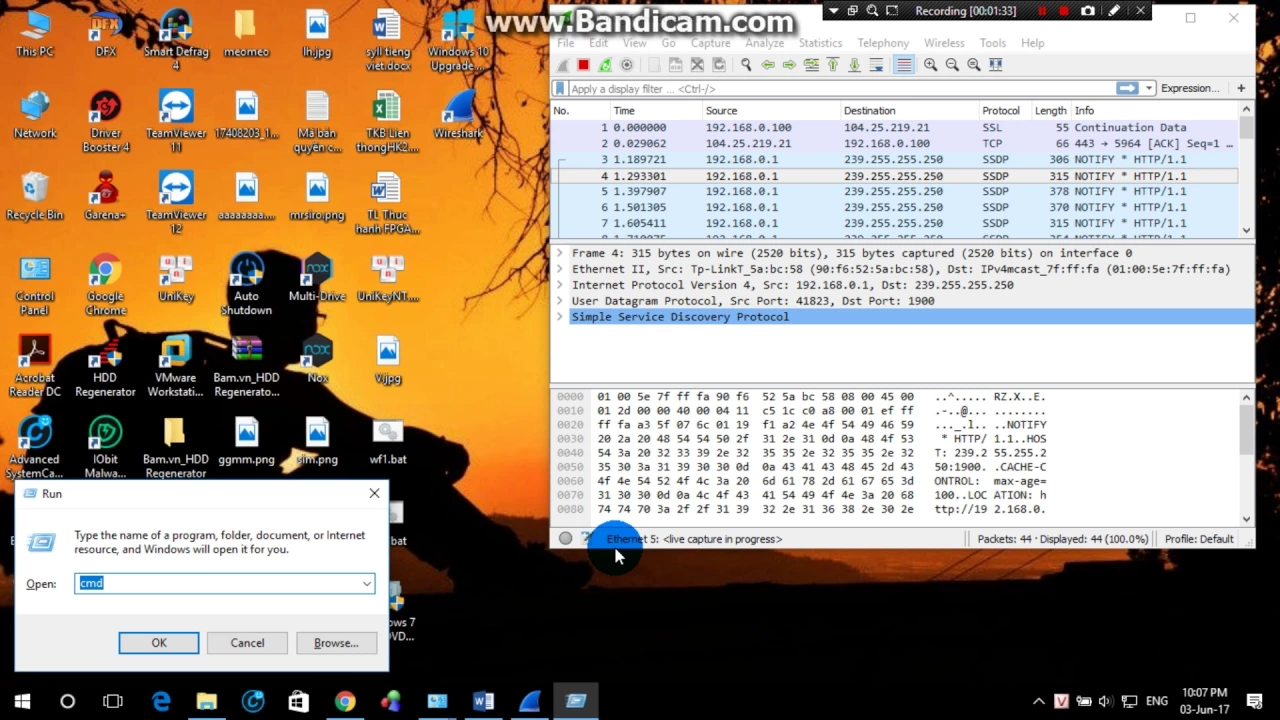Click the hex dump pane scrollbar
Image resolution: width=1280 pixels, height=720 pixels.
pos(1246,458)
